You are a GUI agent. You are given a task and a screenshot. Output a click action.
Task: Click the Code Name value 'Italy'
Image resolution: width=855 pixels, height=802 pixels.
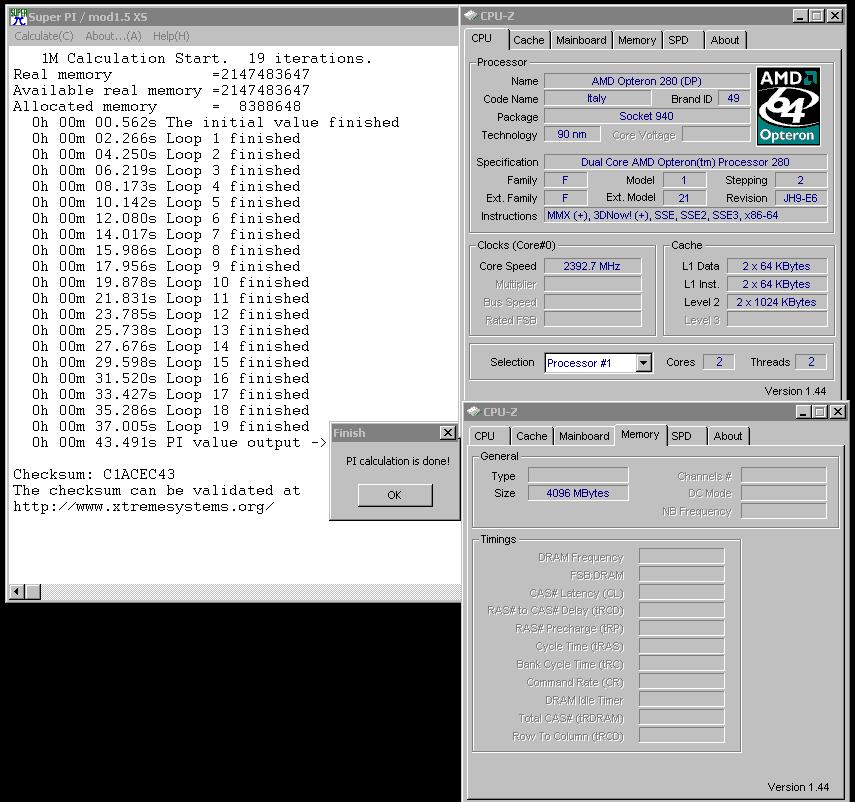(597, 99)
